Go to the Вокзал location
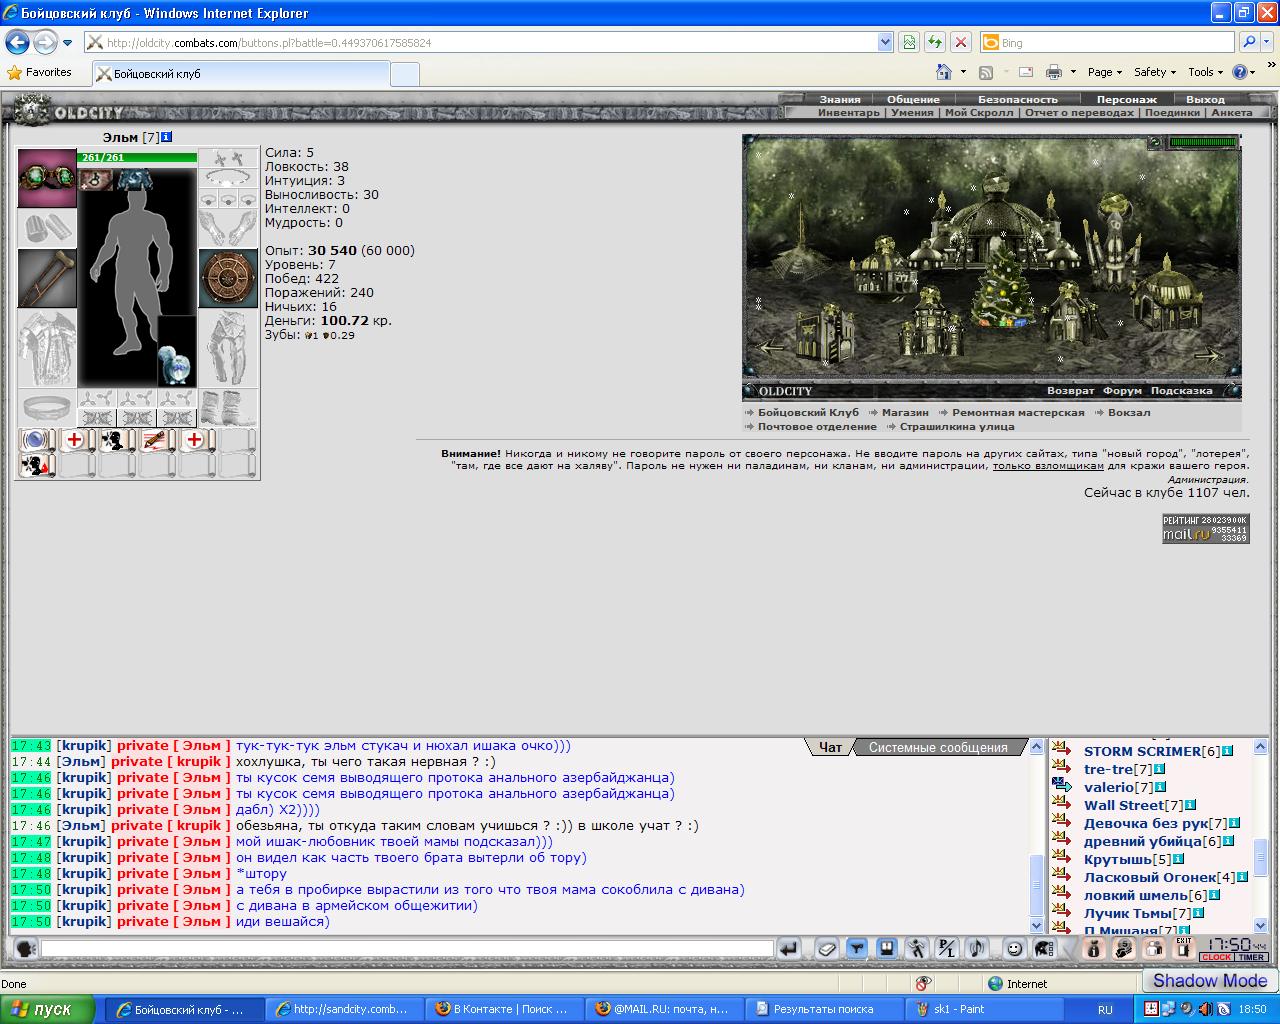This screenshot has height=1024, width=1280. click(x=1129, y=412)
